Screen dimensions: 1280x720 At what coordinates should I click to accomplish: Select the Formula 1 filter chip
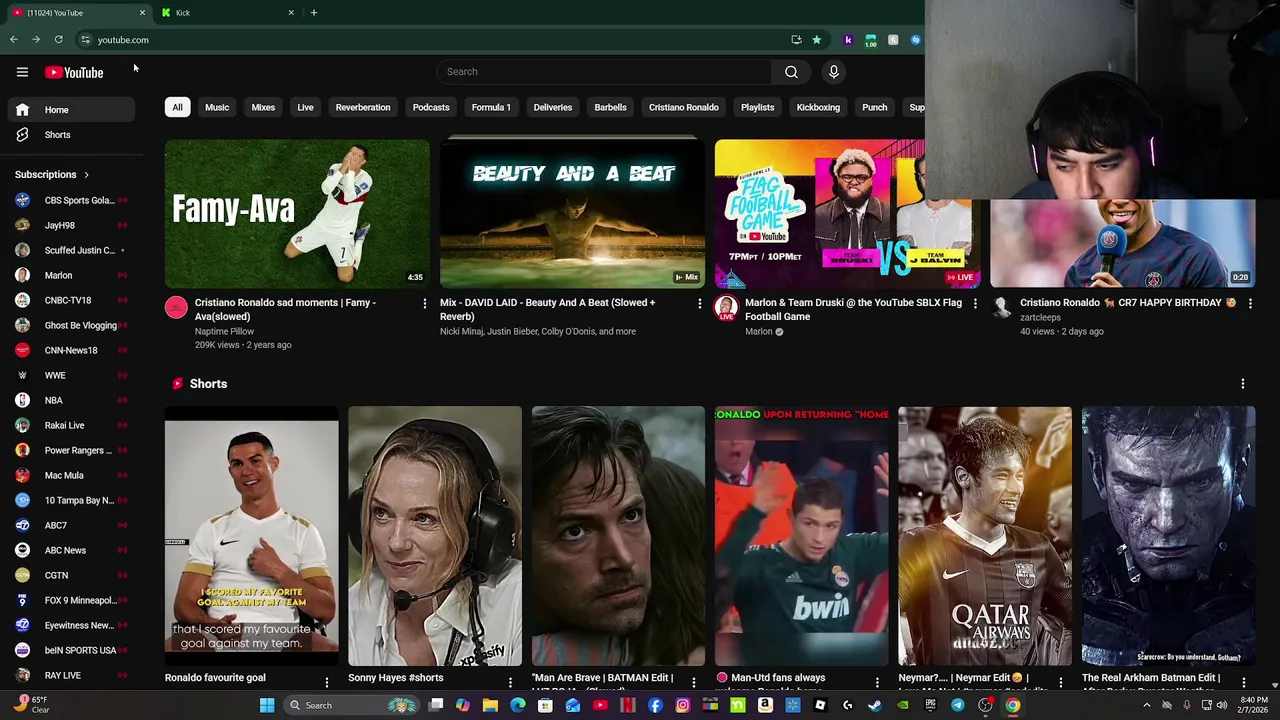491,107
